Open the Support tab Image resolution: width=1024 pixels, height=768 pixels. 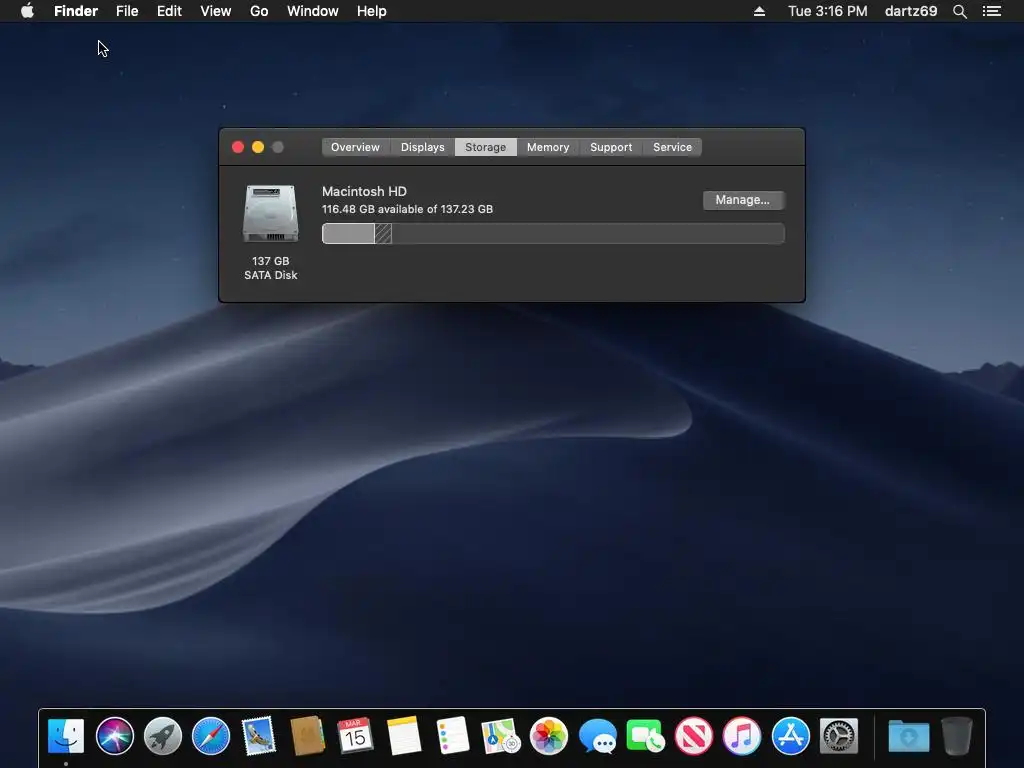(x=611, y=147)
